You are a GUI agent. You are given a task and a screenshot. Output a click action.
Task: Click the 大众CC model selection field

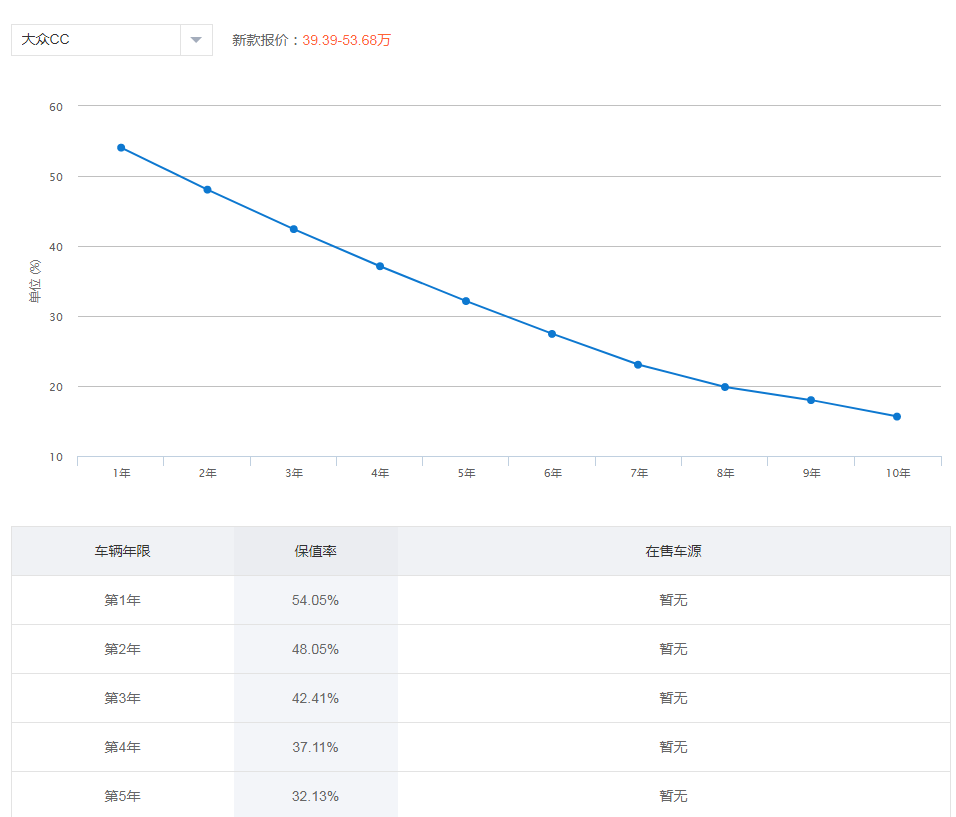click(x=112, y=40)
